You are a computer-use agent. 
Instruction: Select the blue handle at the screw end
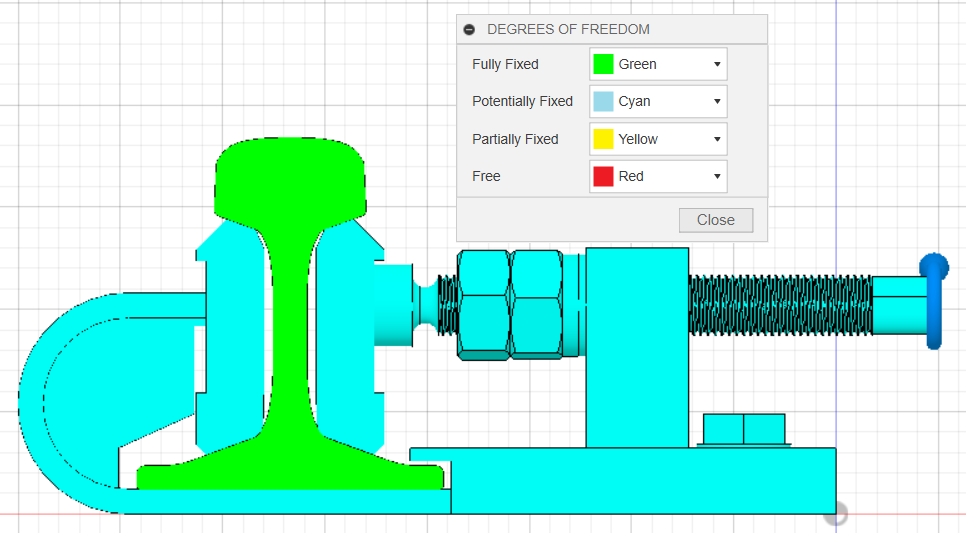pyautogui.click(x=935, y=301)
